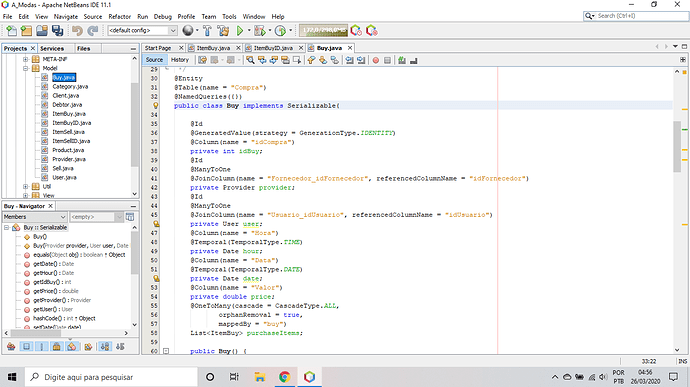Click the New Project icon
This screenshot has width=690, height=387.
pos(26,31)
